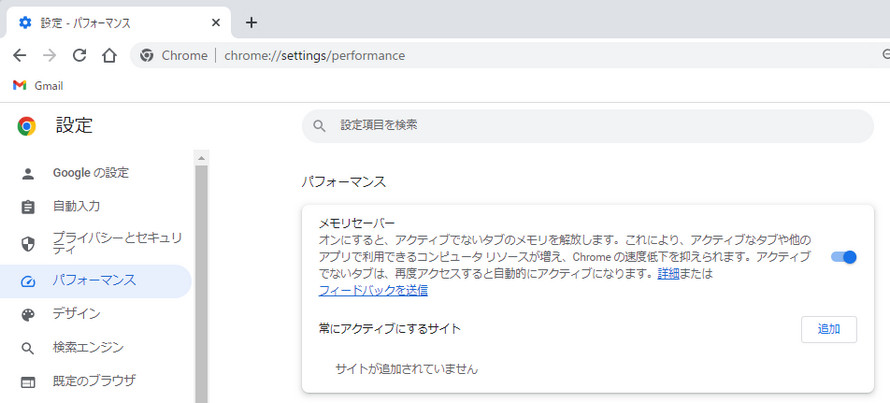Open Google の設定 in sidebar
This screenshot has height=403, width=890.
(90, 173)
